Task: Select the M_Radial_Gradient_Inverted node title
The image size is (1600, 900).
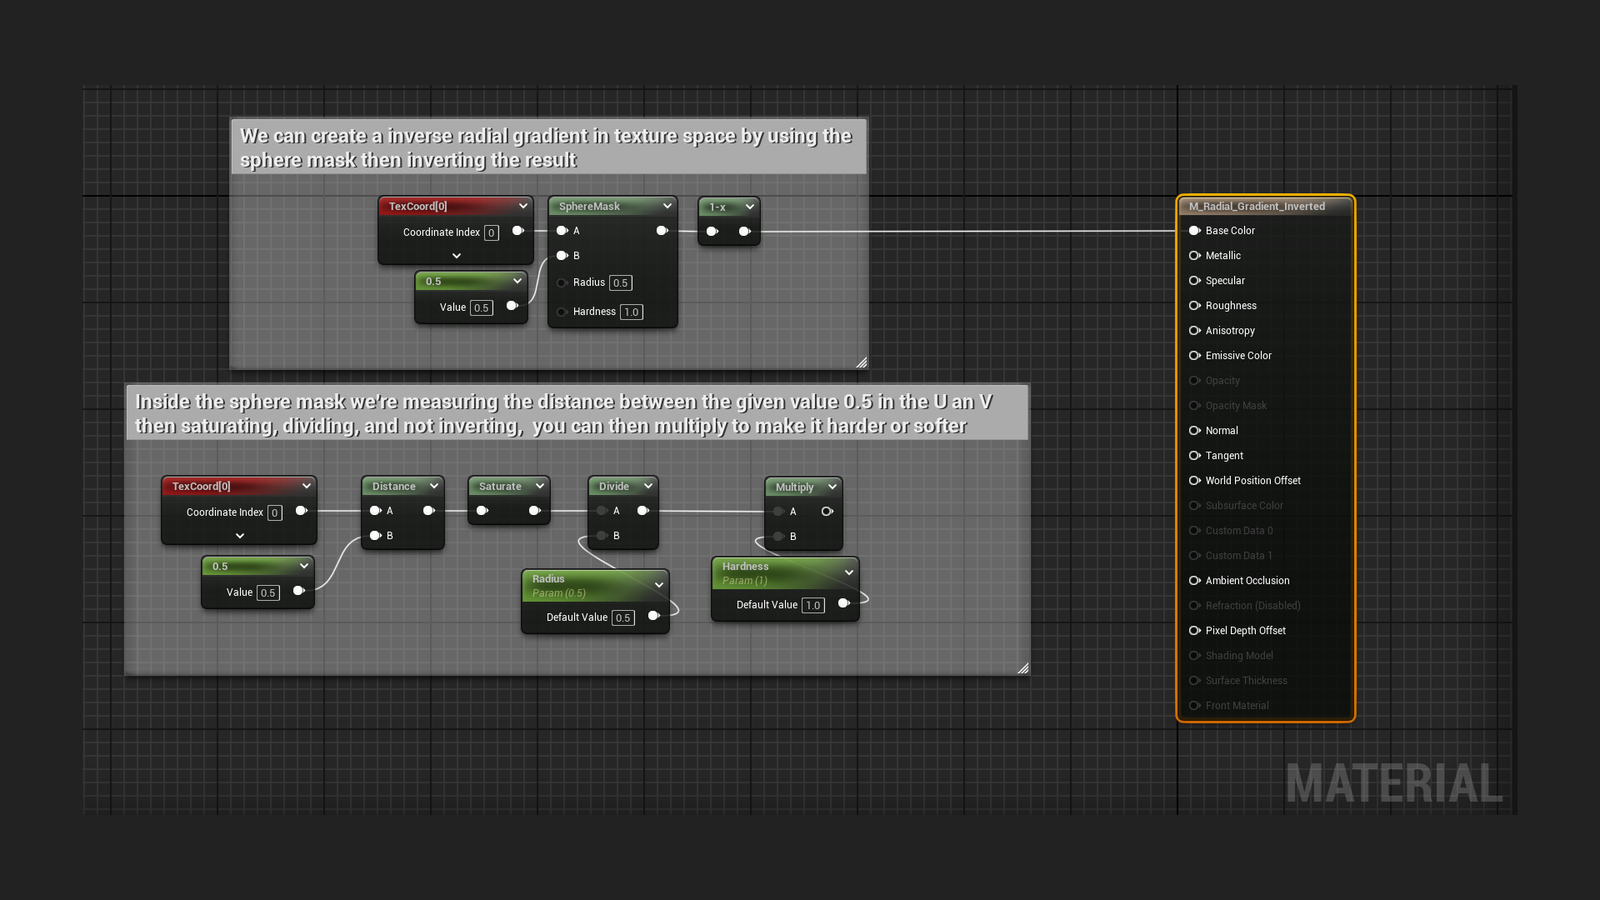Action: [x=1257, y=206]
